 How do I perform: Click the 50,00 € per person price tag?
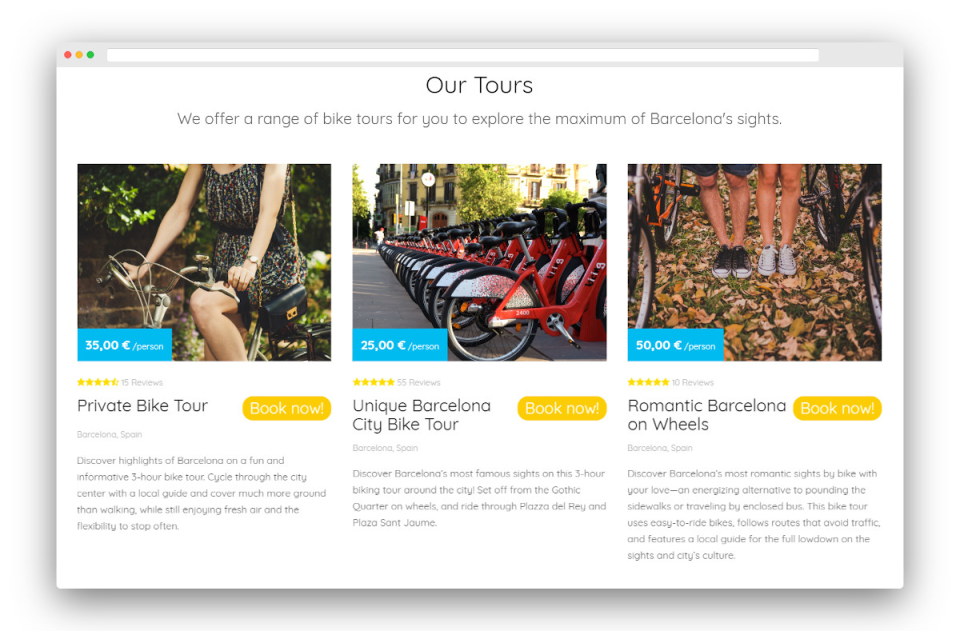tap(675, 345)
